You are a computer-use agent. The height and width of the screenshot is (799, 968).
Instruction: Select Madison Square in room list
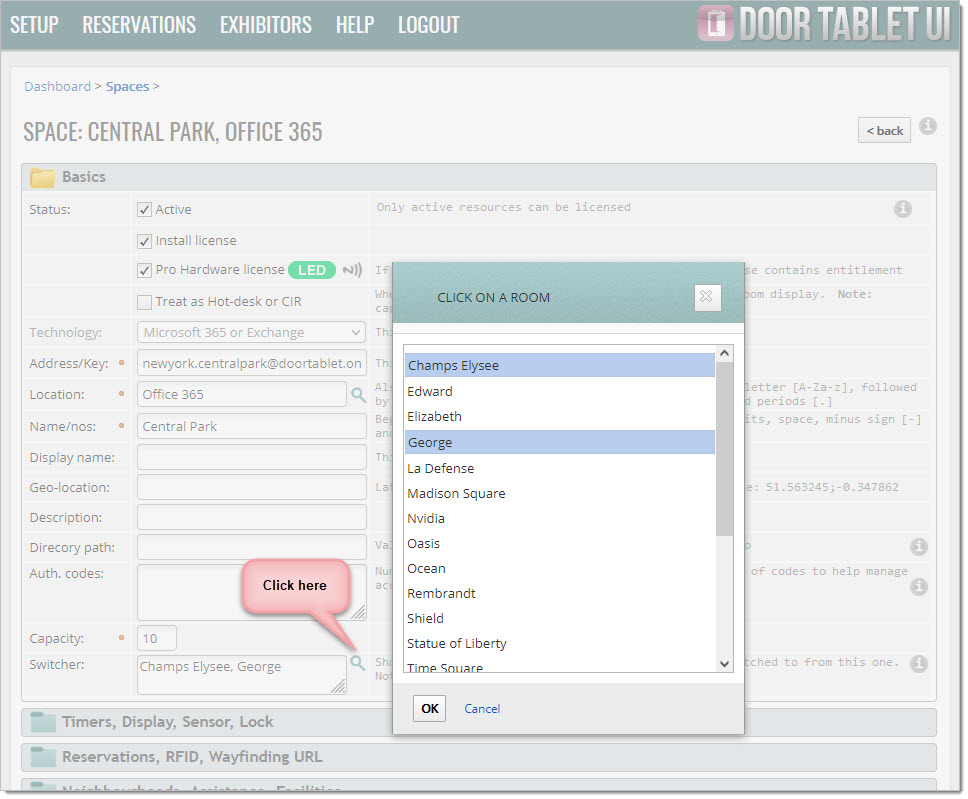(456, 494)
